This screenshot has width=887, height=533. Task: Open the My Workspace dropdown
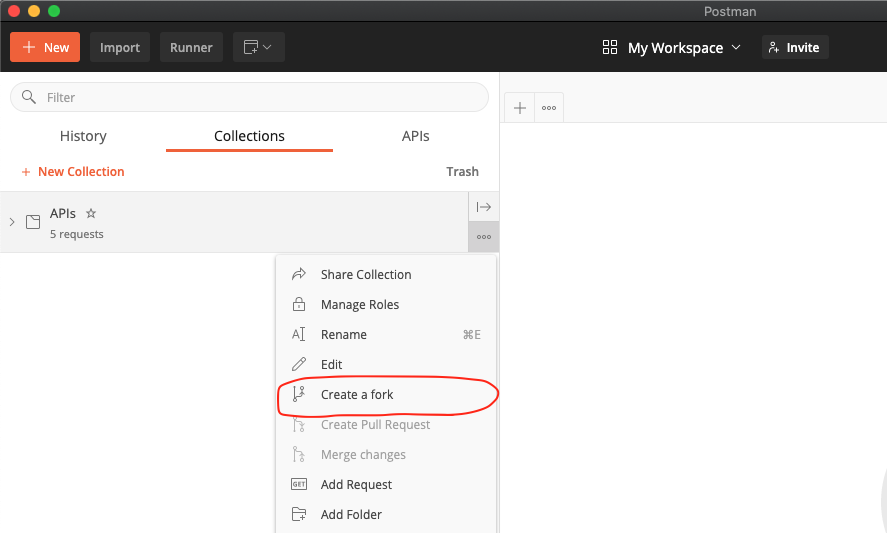(684, 47)
